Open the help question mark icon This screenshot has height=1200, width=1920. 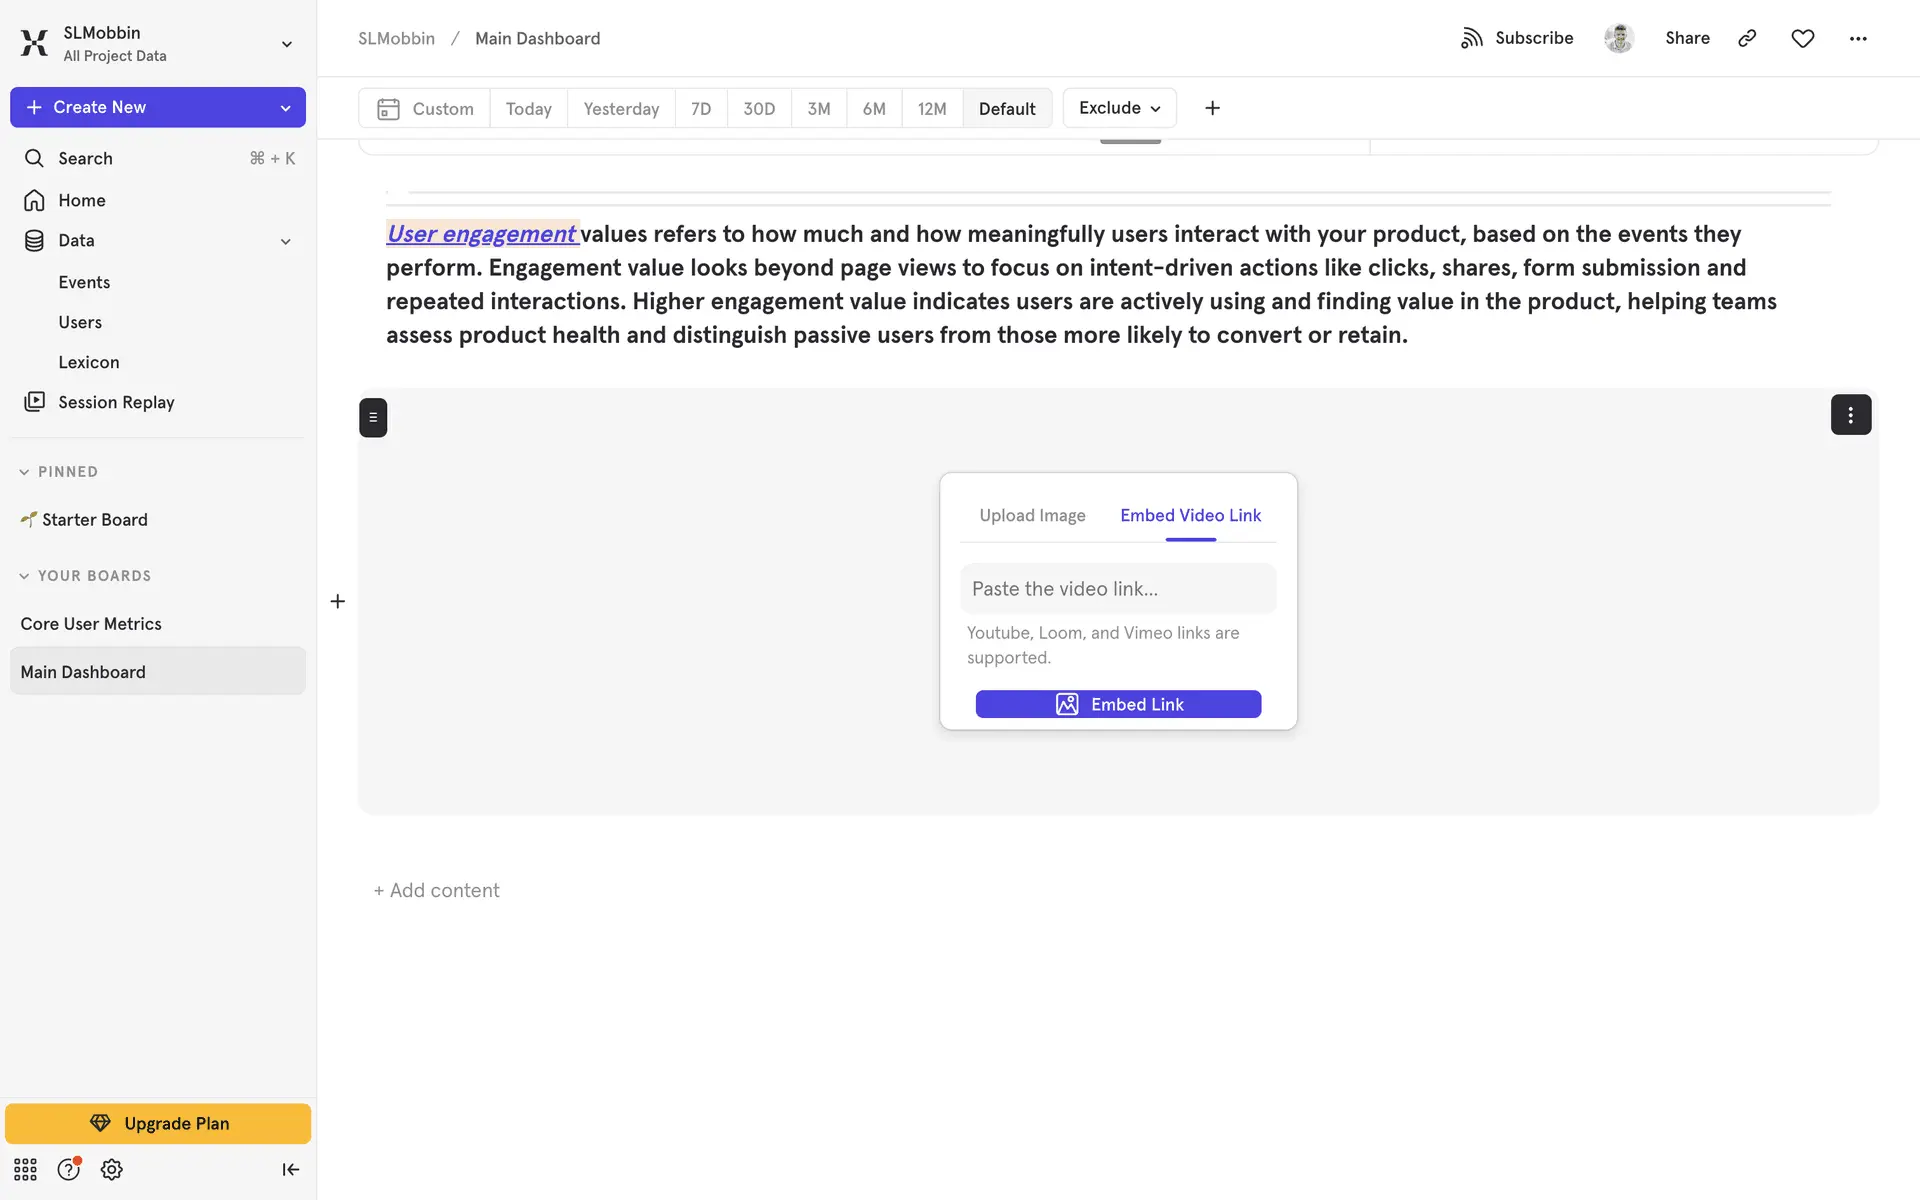click(68, 1169)
